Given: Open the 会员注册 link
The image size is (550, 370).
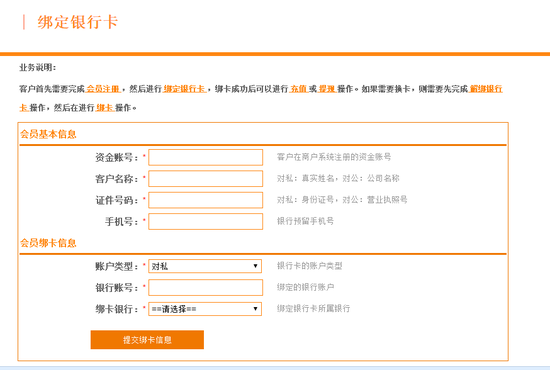Looking at the screenshot, I should [103, 89].
